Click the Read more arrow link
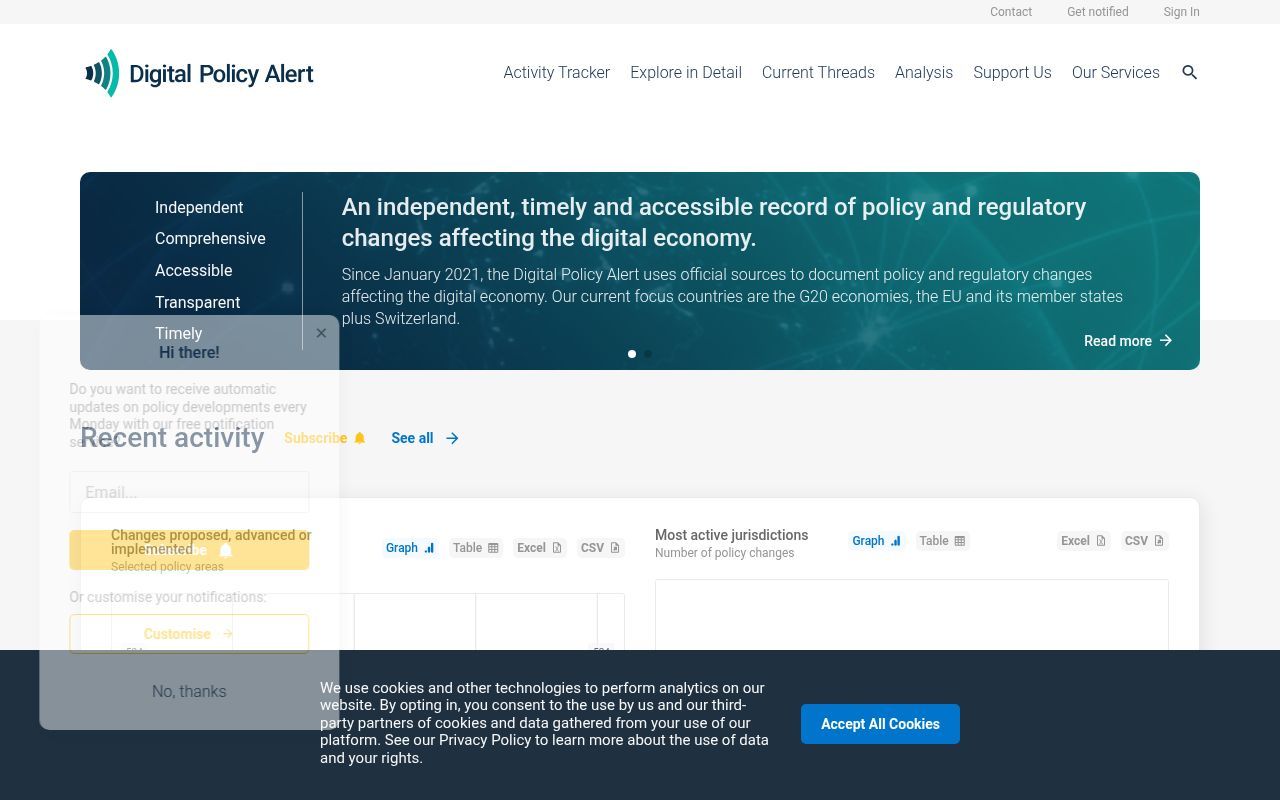The image size is (1280, 800). click(1128, 341)
